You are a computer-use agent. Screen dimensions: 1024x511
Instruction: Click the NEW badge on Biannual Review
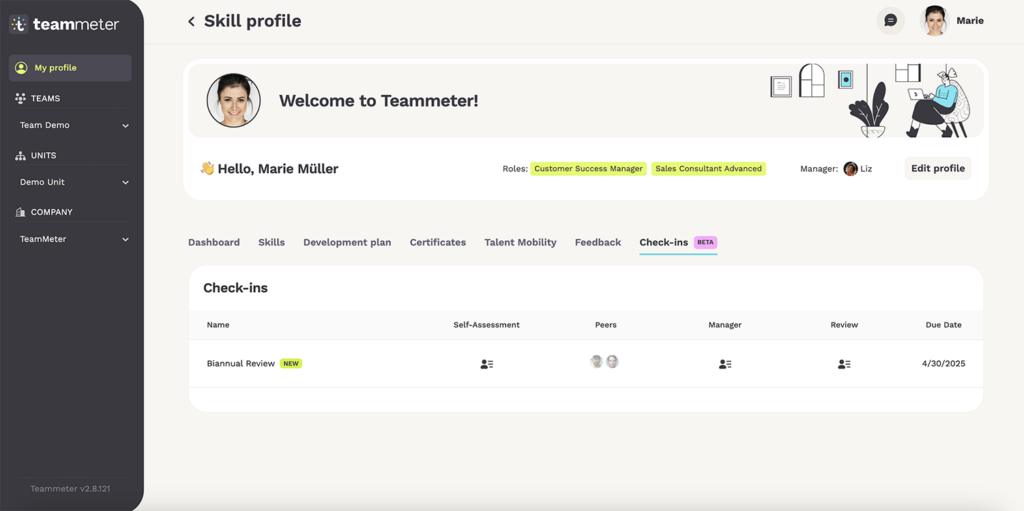[291, 364]
